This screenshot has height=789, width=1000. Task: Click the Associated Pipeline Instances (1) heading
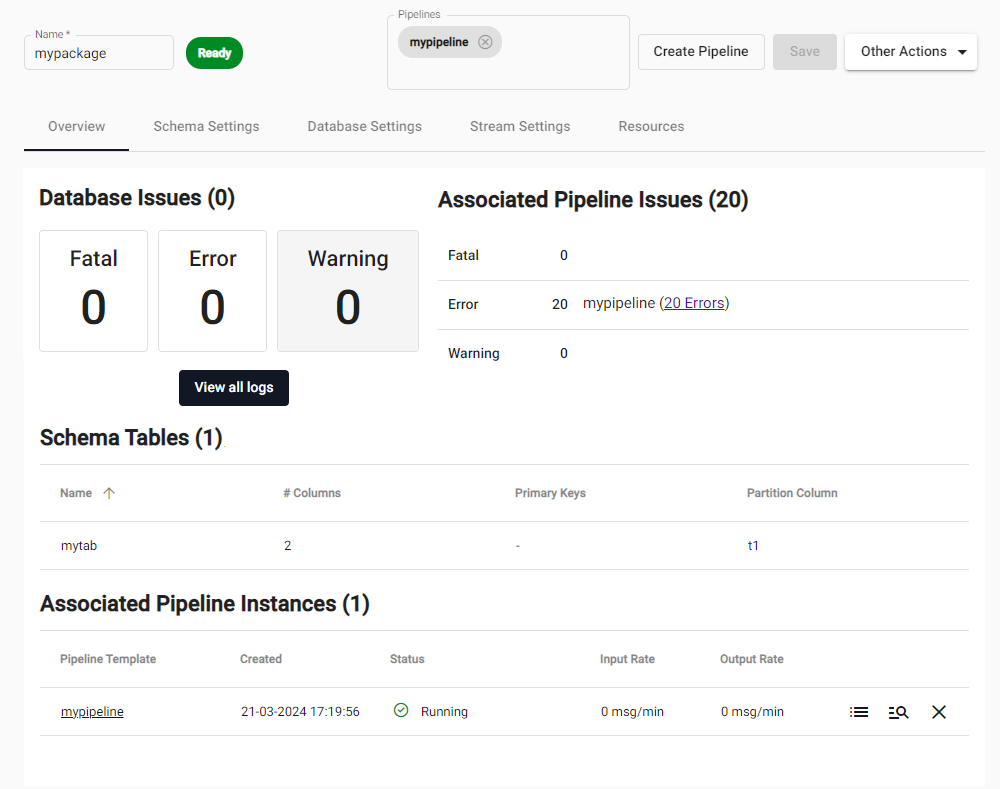205,604
